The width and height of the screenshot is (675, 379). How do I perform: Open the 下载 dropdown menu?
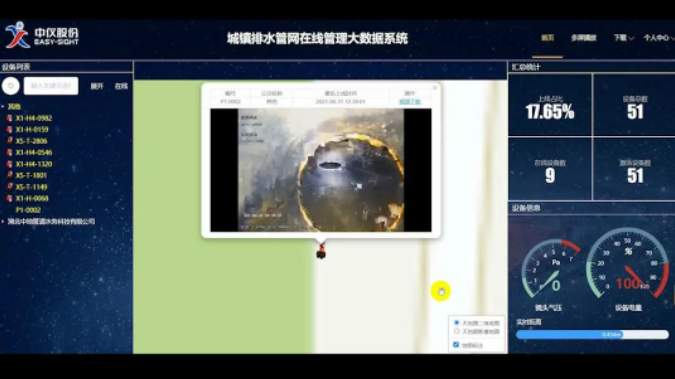coord(623,38)
